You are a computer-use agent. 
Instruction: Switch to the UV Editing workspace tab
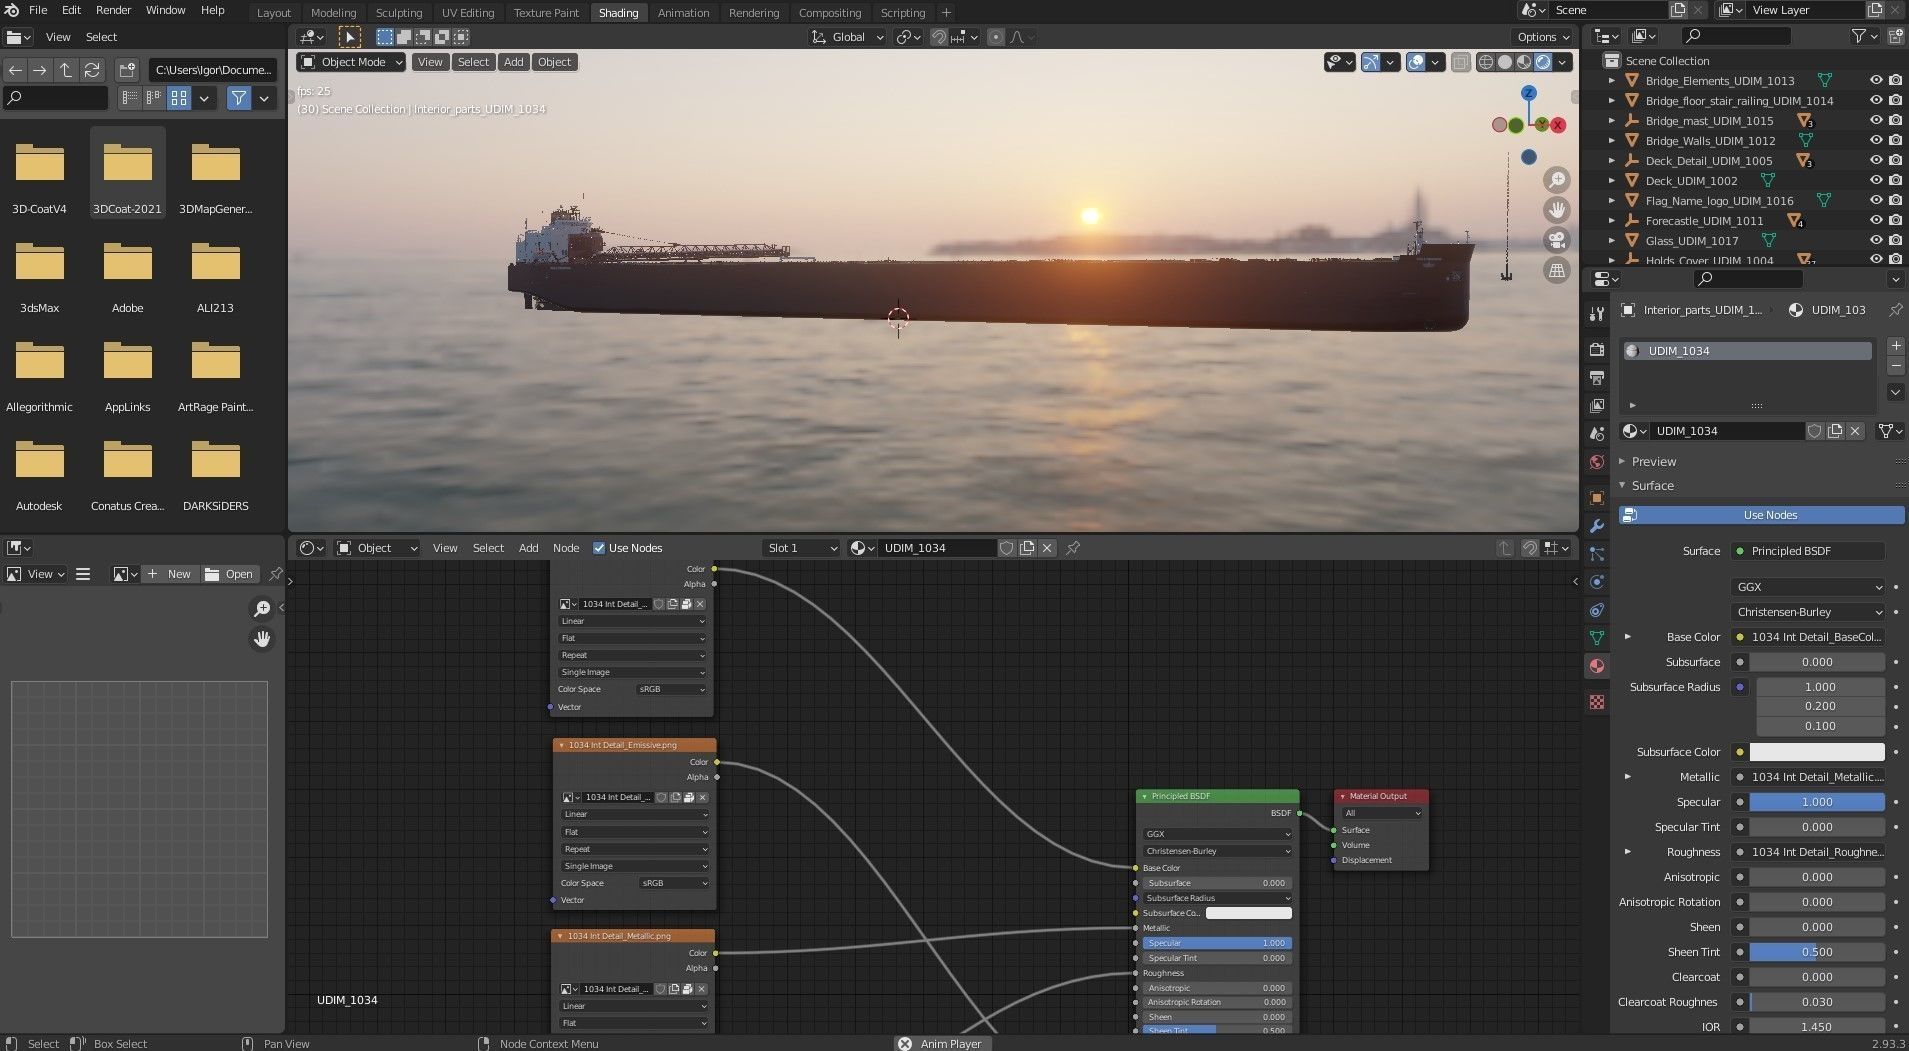tap(468, 13)
